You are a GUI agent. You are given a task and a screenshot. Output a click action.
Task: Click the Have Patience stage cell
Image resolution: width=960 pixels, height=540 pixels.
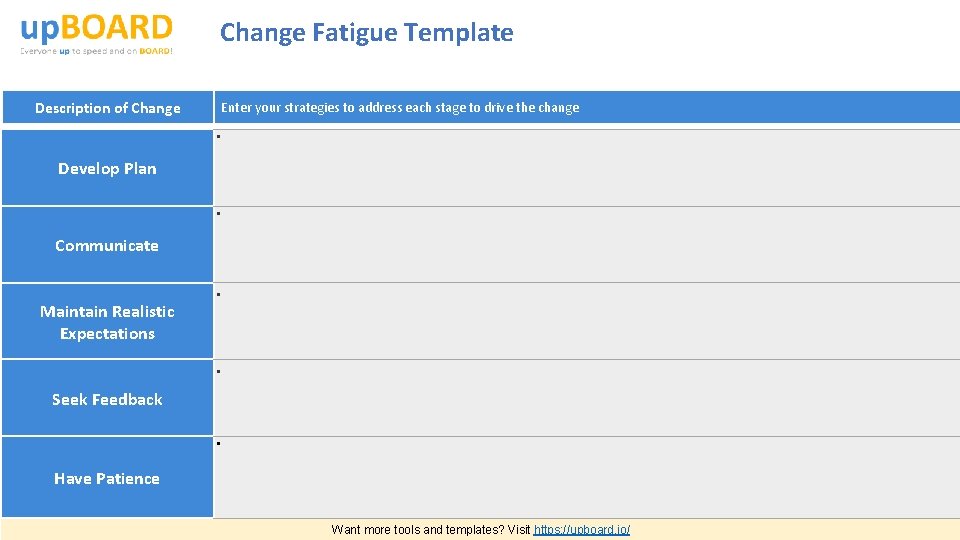click(x=107, y=478)
